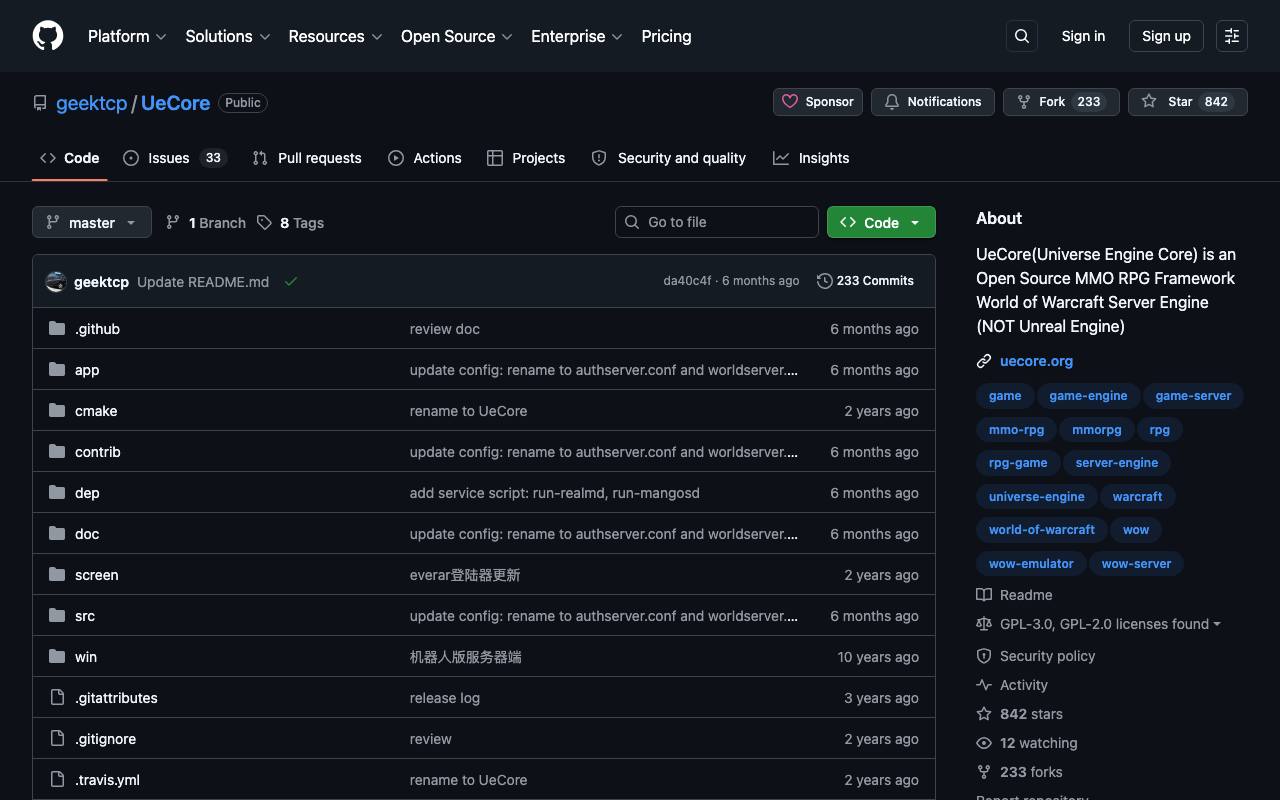Click the folder icon next to win
Screen dimensions: 1280x800
pyautogui.click(x=57, y=656)
